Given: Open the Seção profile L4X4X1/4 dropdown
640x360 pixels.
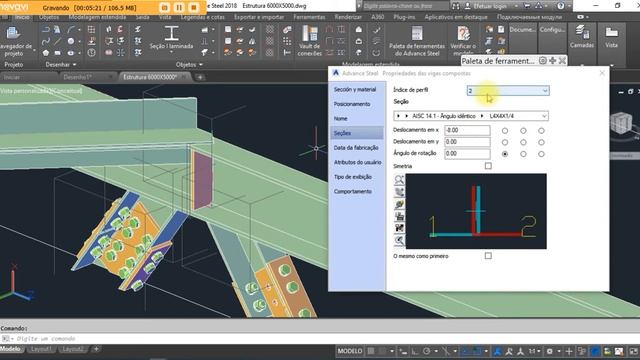Looking at the screenshot, I should coord(471,116).
